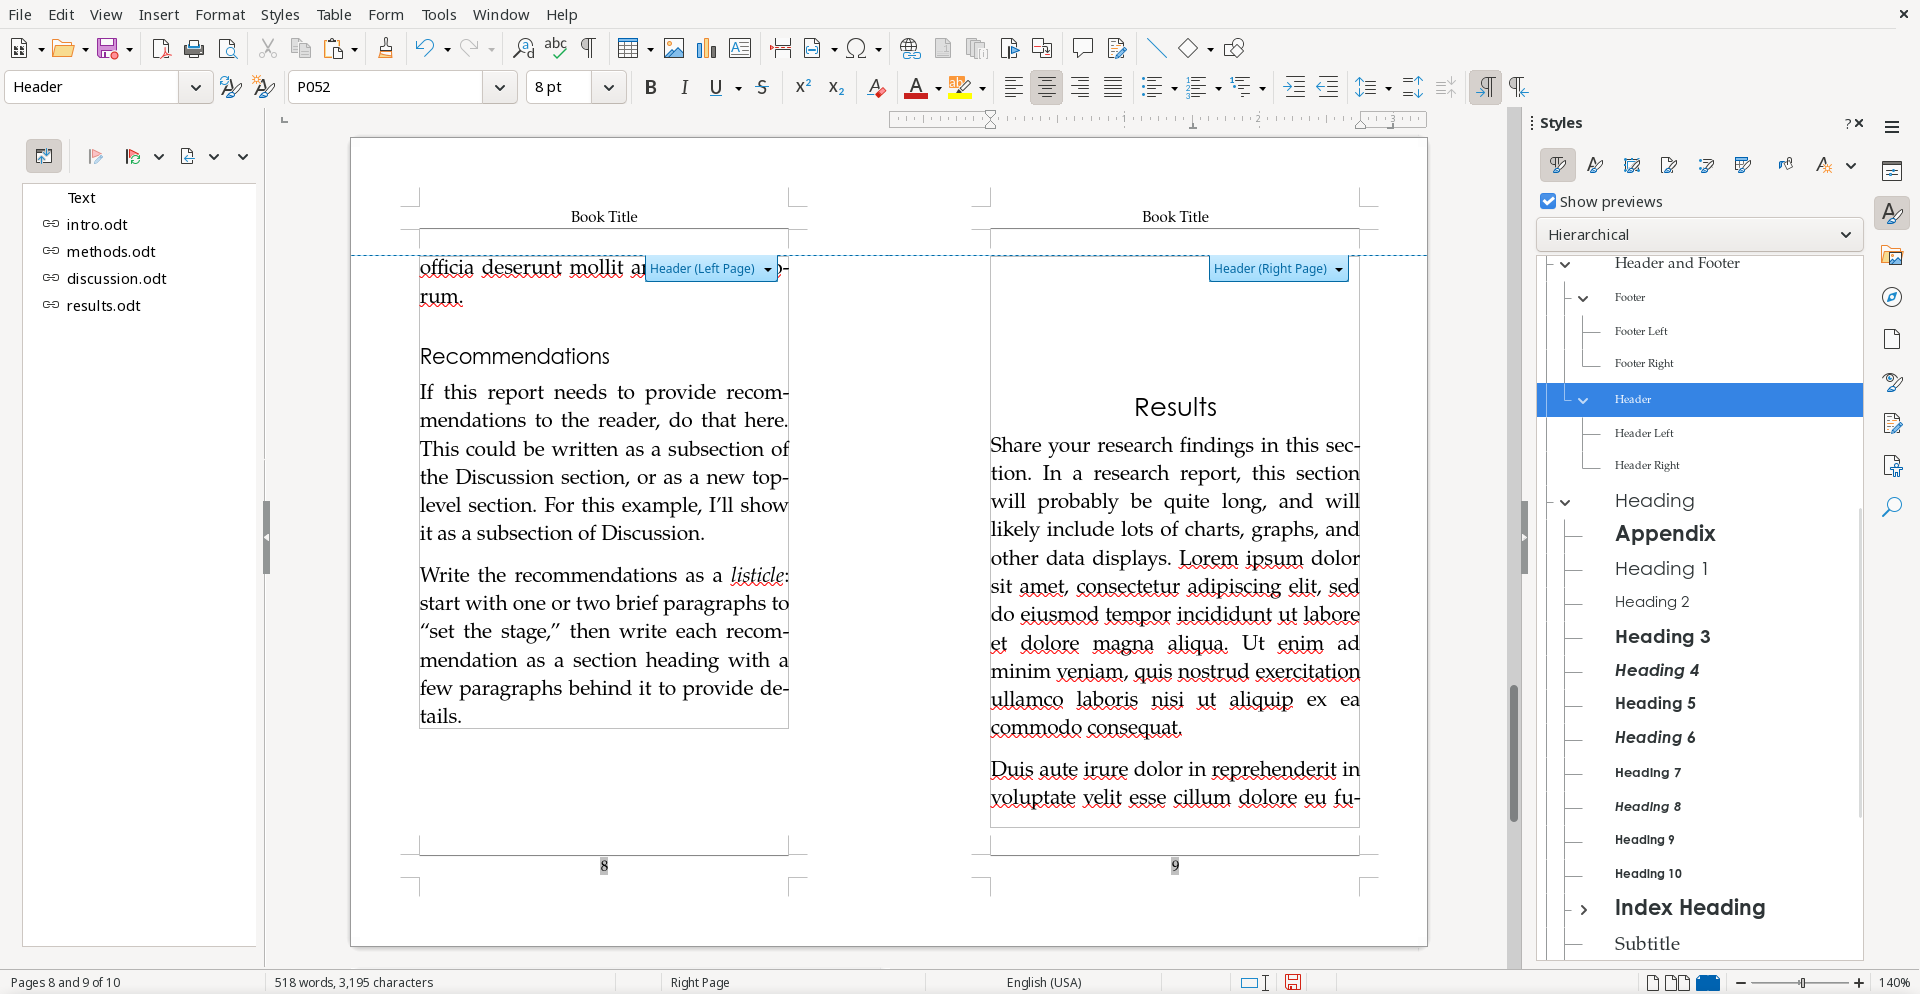This screenshot has height=994, width=1920.
Task: Apply Superscript formatting
Action: (803, 87)
